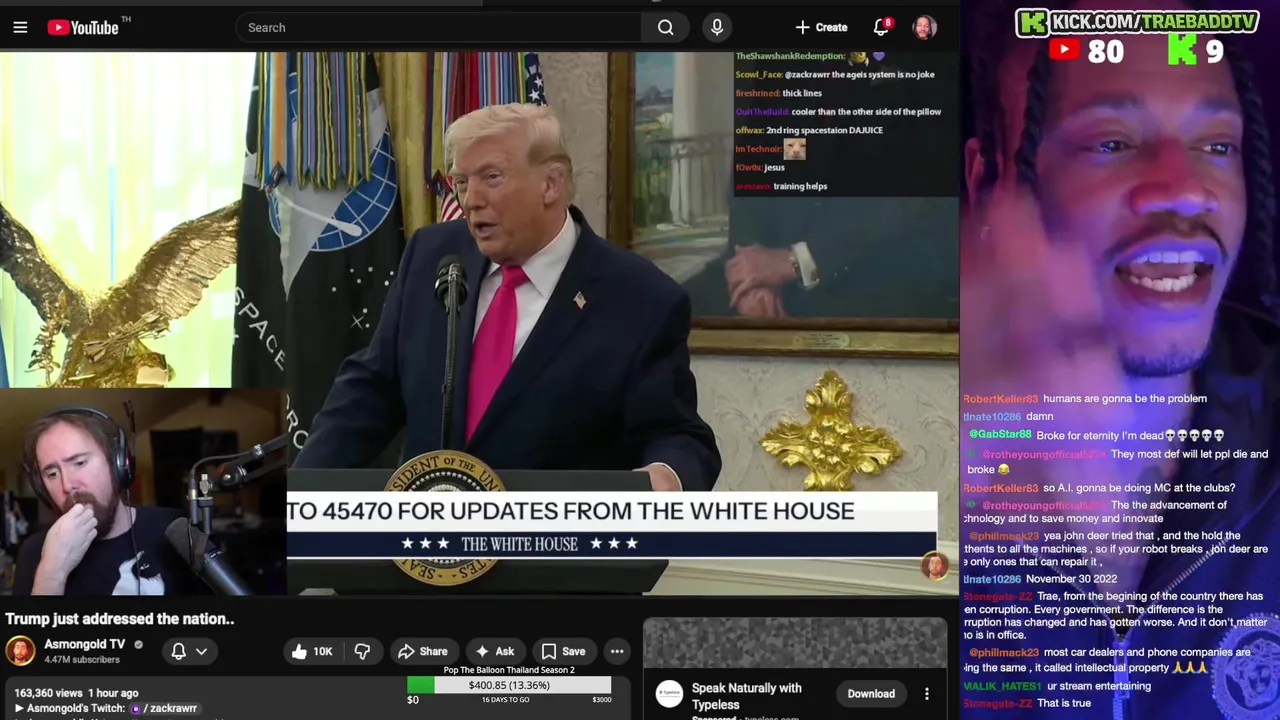
Task: Open the Create menu
Action: pyautogui.click(x=821, y=27)
